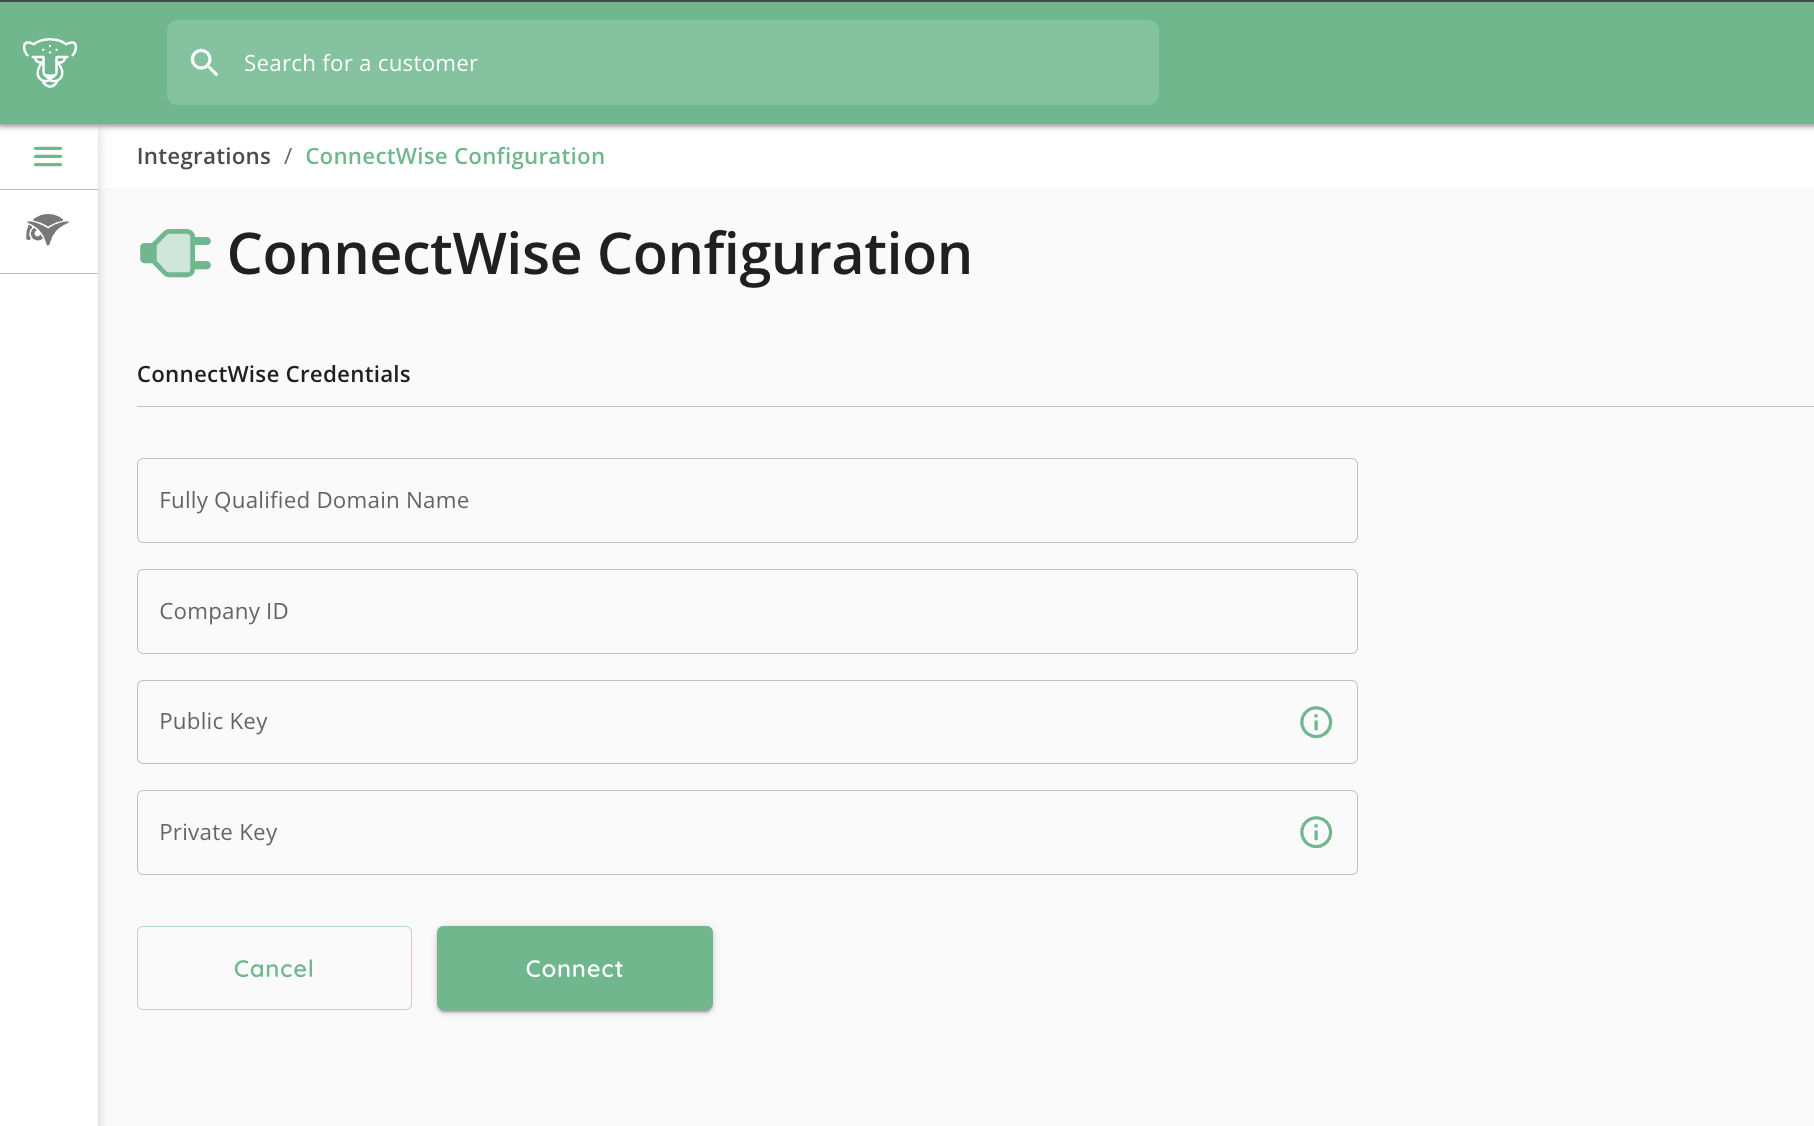Click the ConnectWise Configuration page heading
Screen dimensions: 1814x1126
click(x=600, y=254)
